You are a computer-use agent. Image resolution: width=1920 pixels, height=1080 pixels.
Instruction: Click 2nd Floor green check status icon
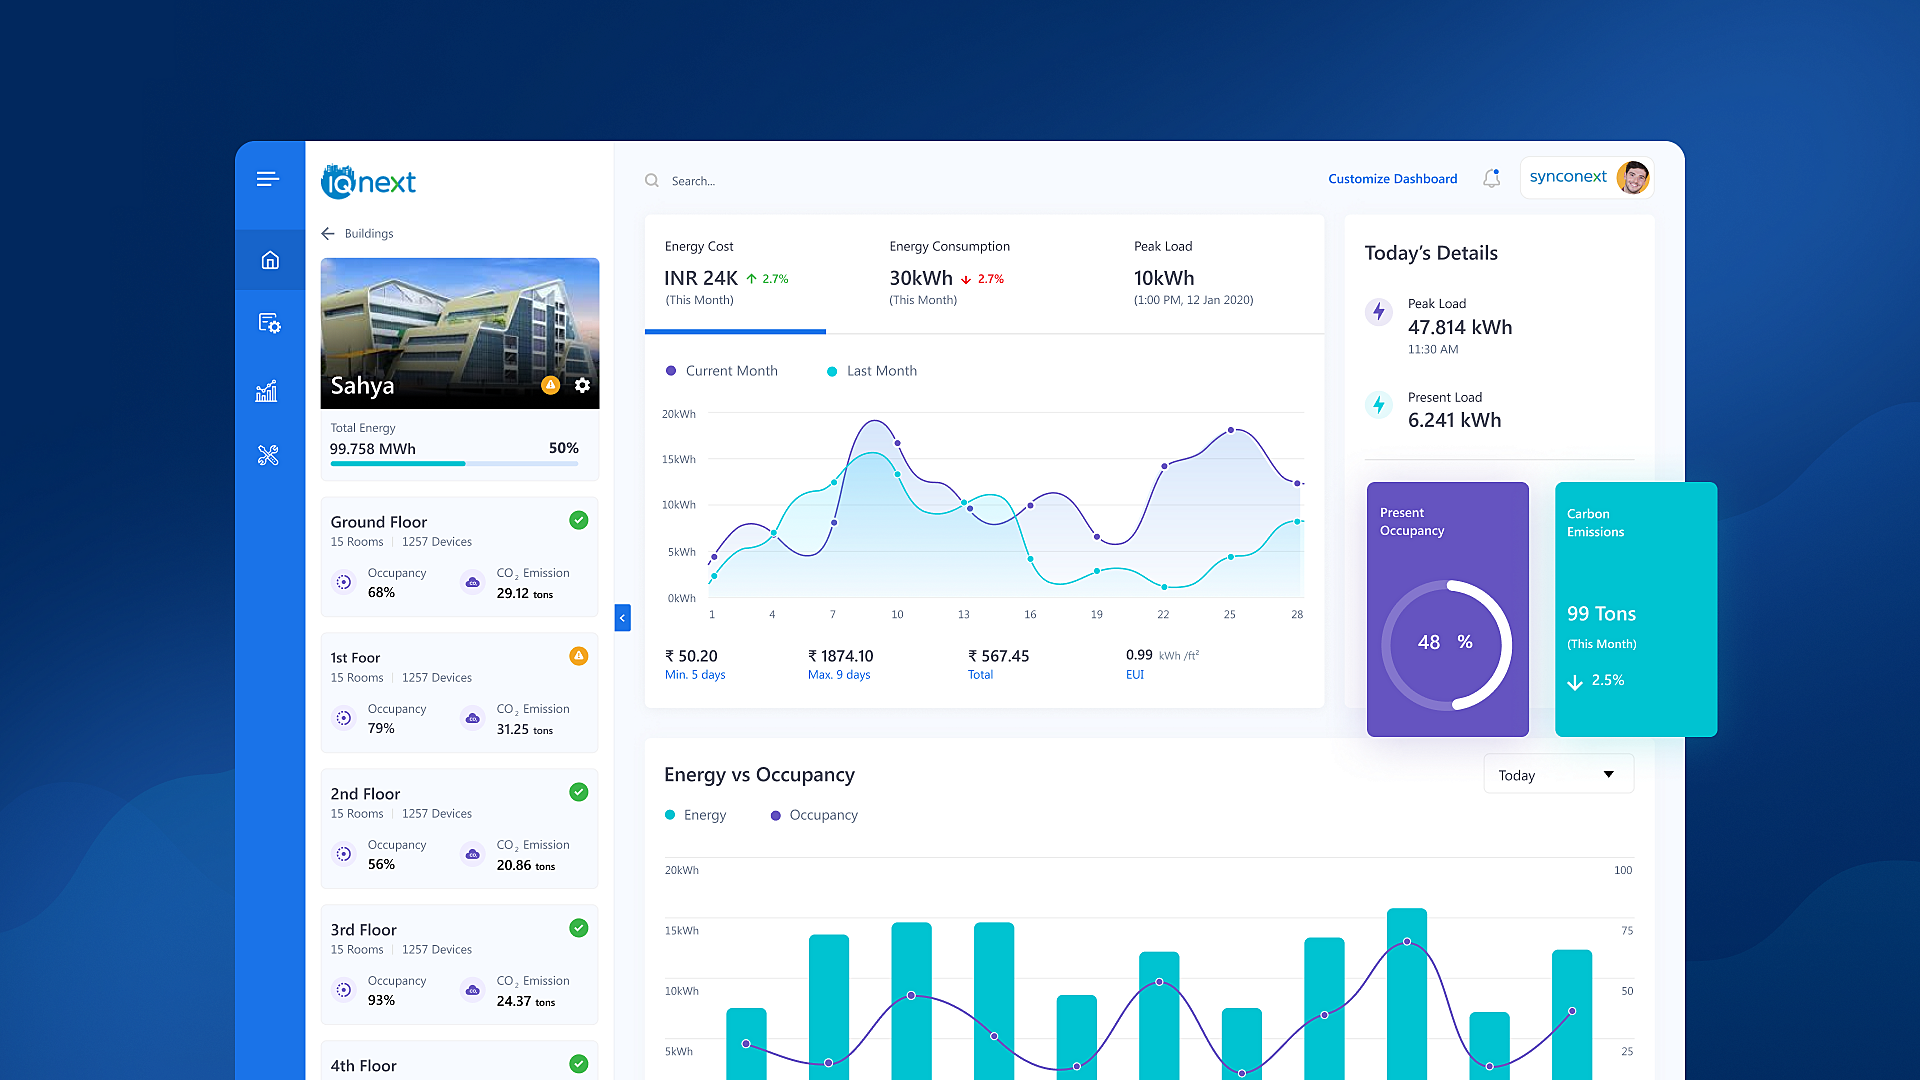[579, 792]
